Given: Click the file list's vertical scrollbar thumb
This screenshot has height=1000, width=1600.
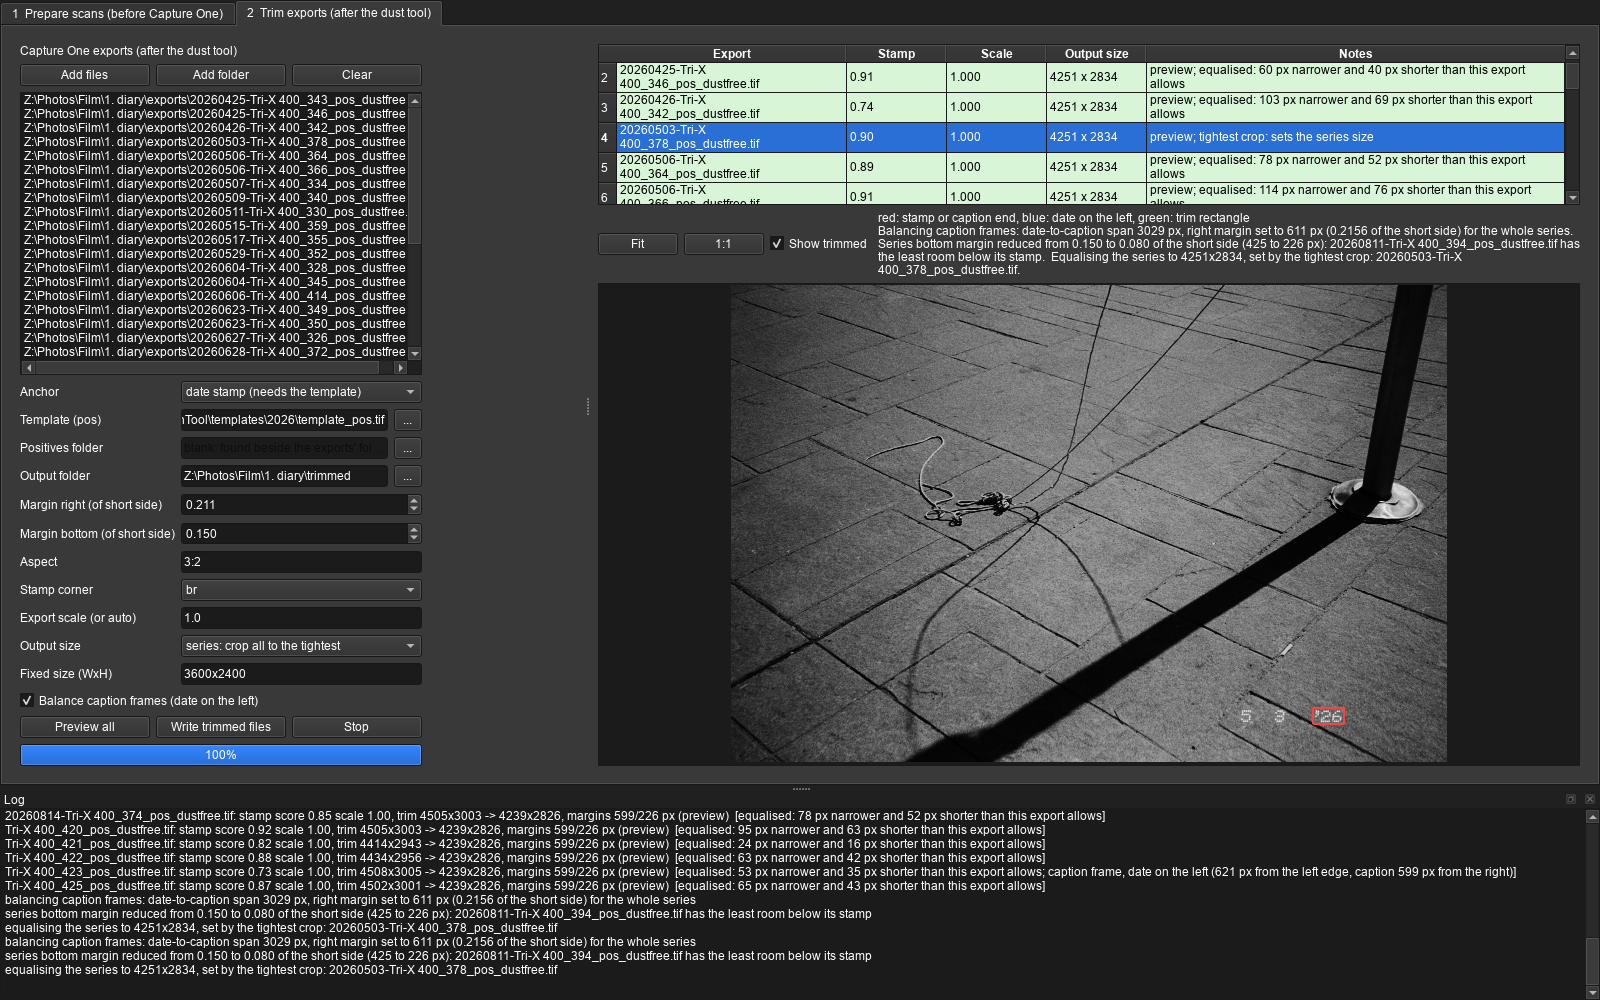Looking at the screenshot, I should (x=415, y=175).
